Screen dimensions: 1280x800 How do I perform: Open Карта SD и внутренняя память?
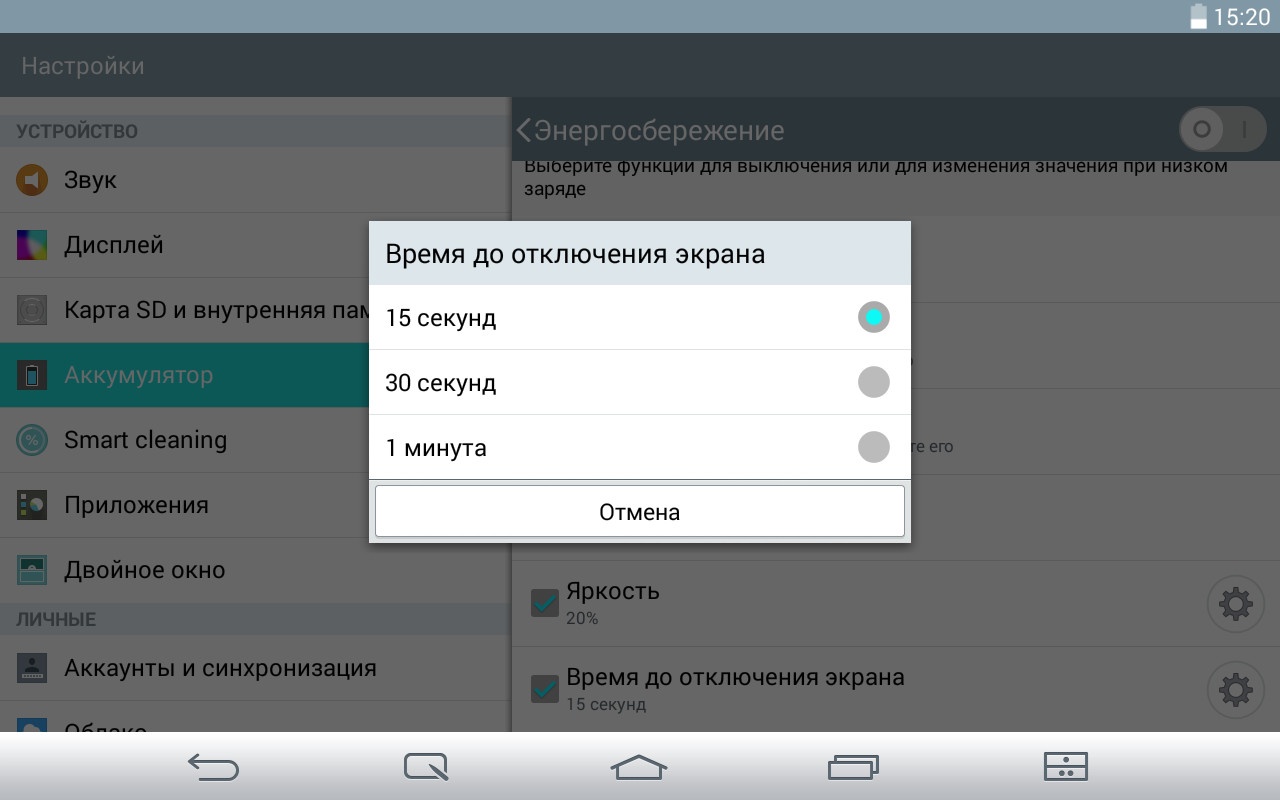(200, 310)
